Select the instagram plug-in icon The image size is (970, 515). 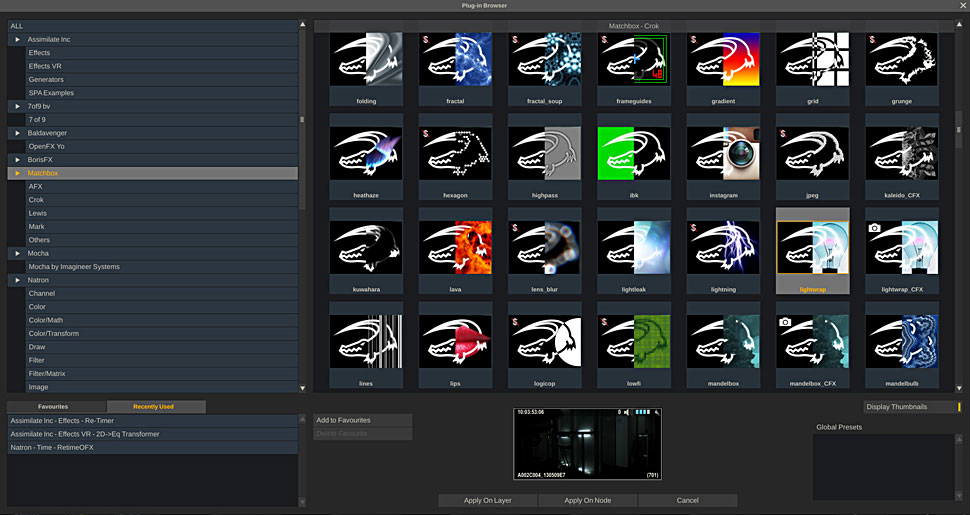(x=723, y=154)
